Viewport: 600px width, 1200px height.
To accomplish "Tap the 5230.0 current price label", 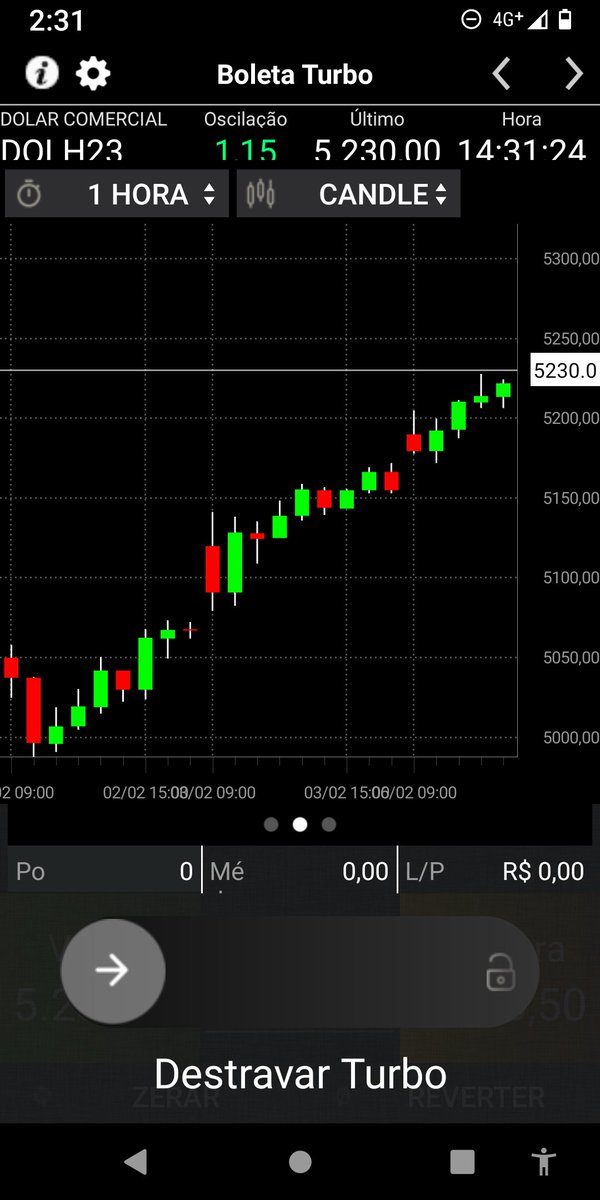I will click(x=565, y=371).
